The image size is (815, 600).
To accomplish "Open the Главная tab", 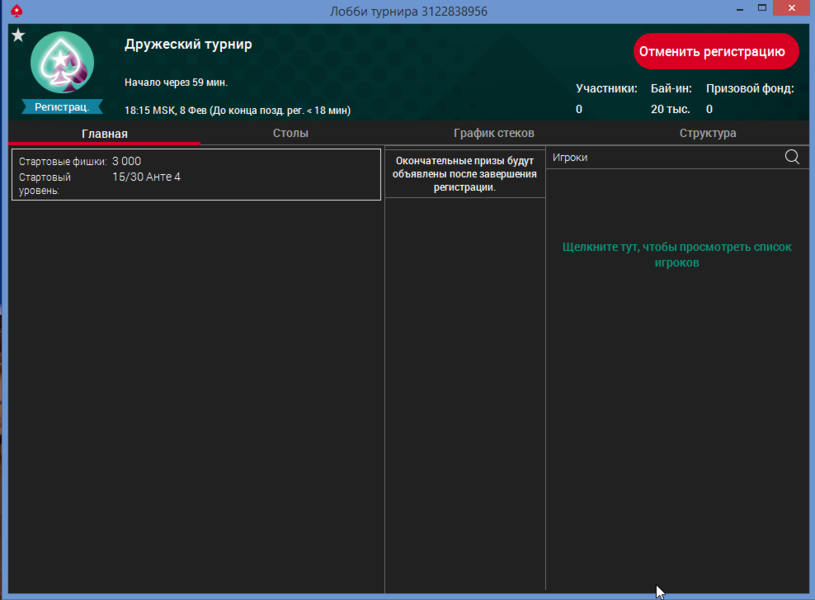I will (x=104, y=134).
